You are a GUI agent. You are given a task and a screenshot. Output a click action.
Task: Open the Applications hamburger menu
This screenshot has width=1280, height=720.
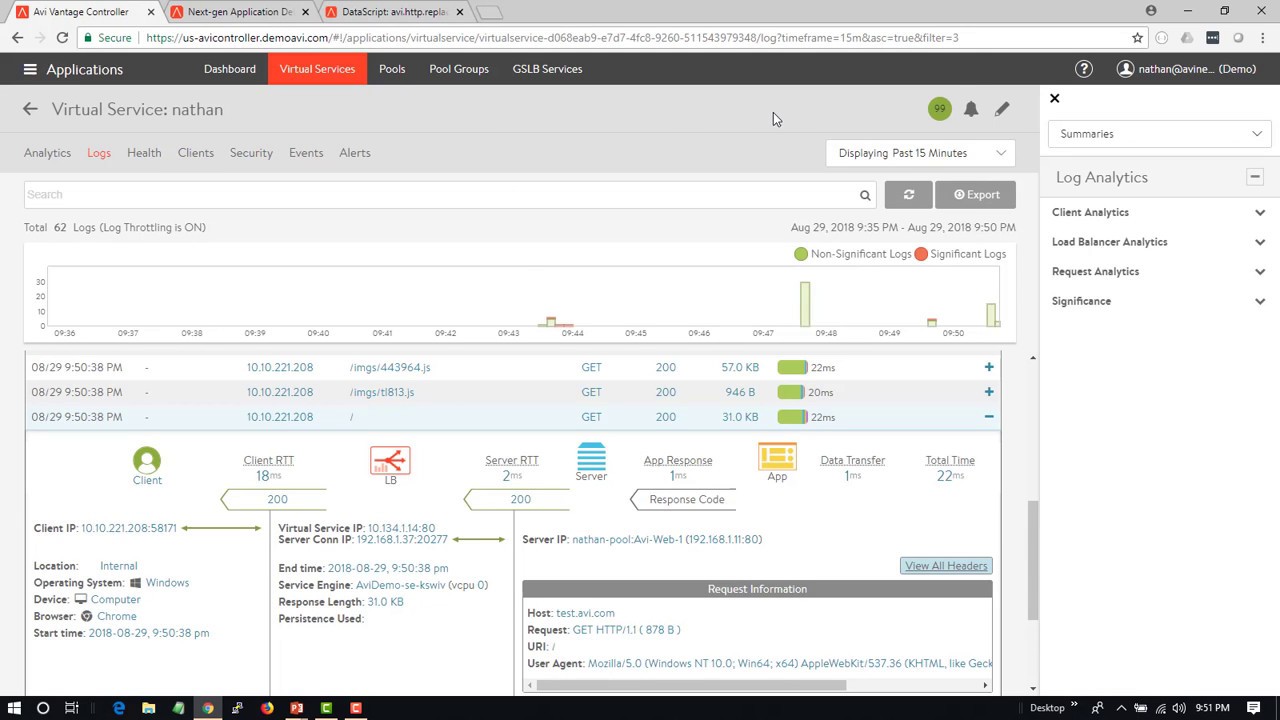click(30, 69)
